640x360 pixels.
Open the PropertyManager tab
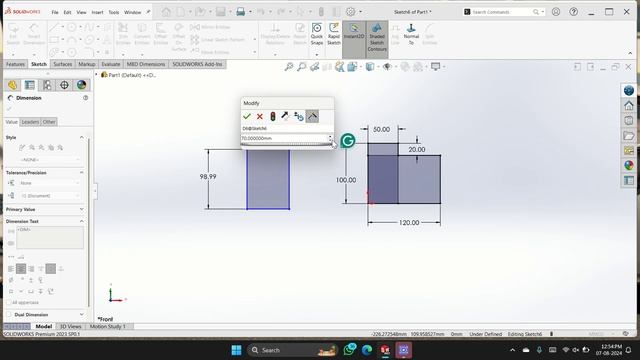(30, 85)
